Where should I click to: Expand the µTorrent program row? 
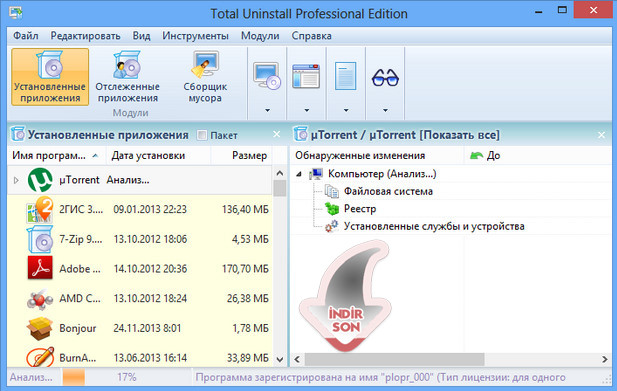(x=16, y=180)
